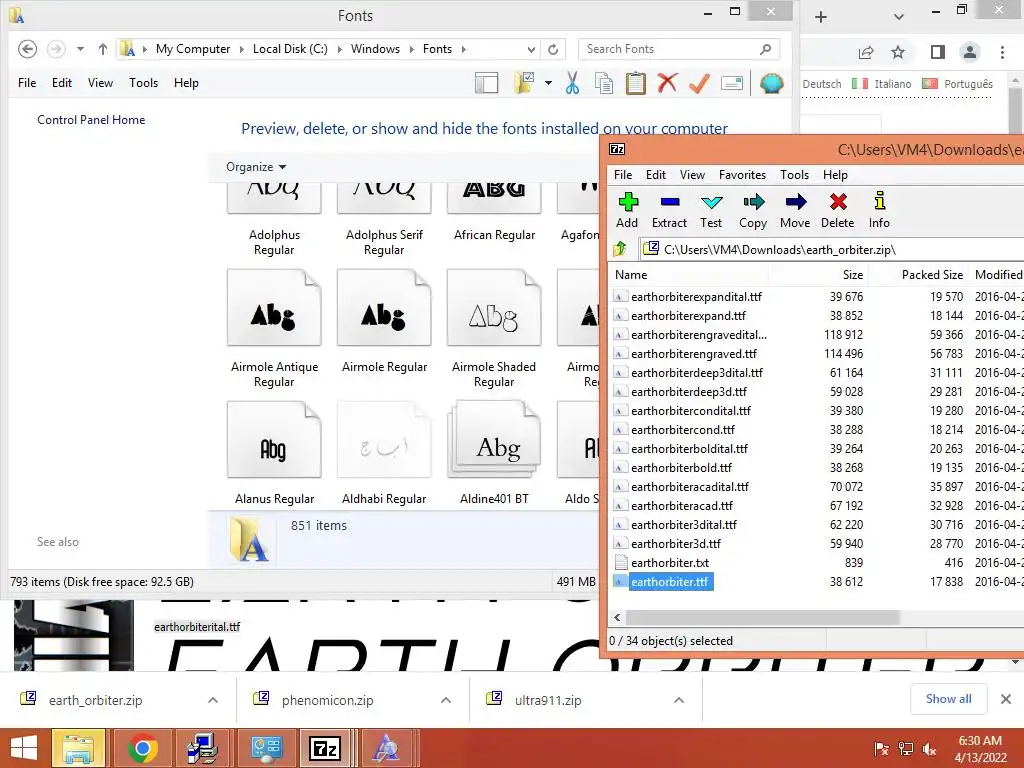The width and height of the screenshot is (1024, 768).
Task: Go back in the Fonts window
Action: pyautogui.click(x=27, y=49)
